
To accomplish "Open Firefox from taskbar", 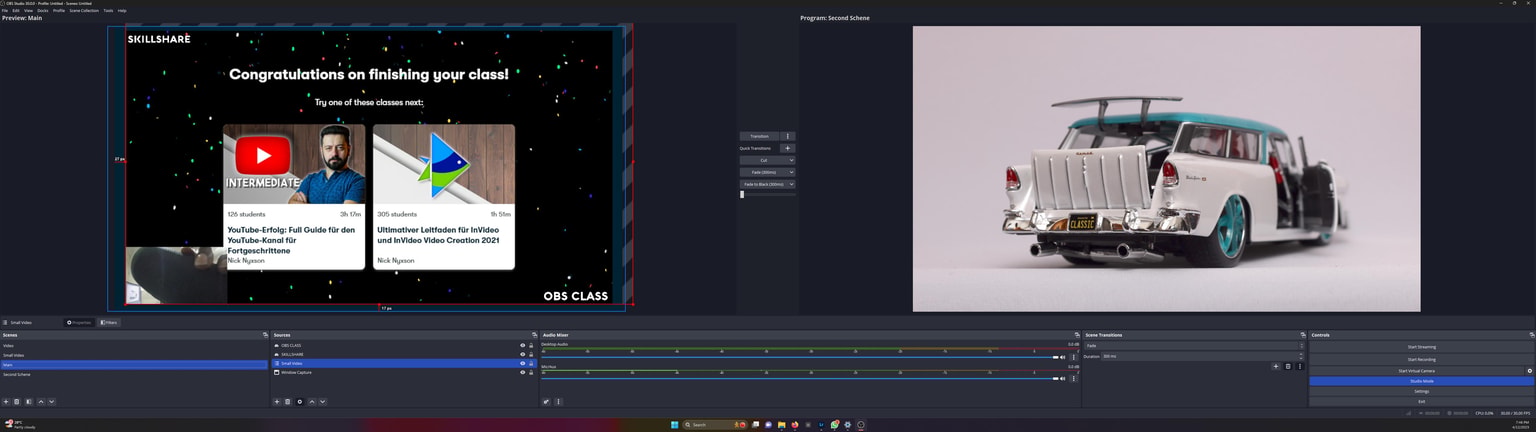I will point(795,425).
